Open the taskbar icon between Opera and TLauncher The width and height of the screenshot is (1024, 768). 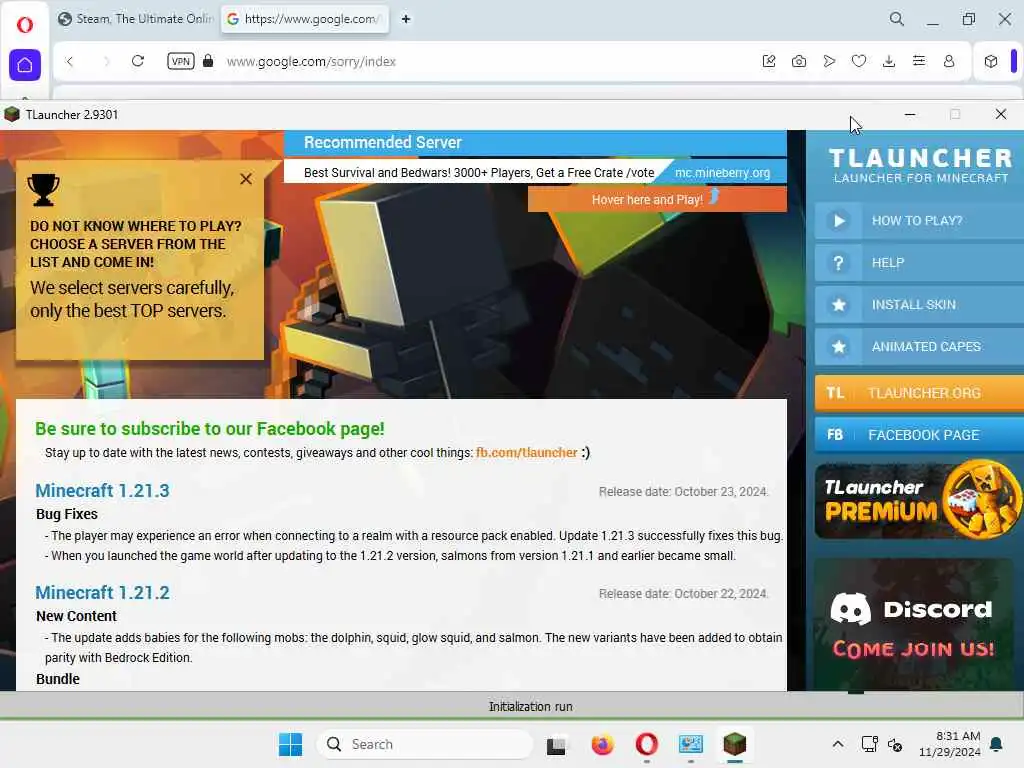(691, 744)
